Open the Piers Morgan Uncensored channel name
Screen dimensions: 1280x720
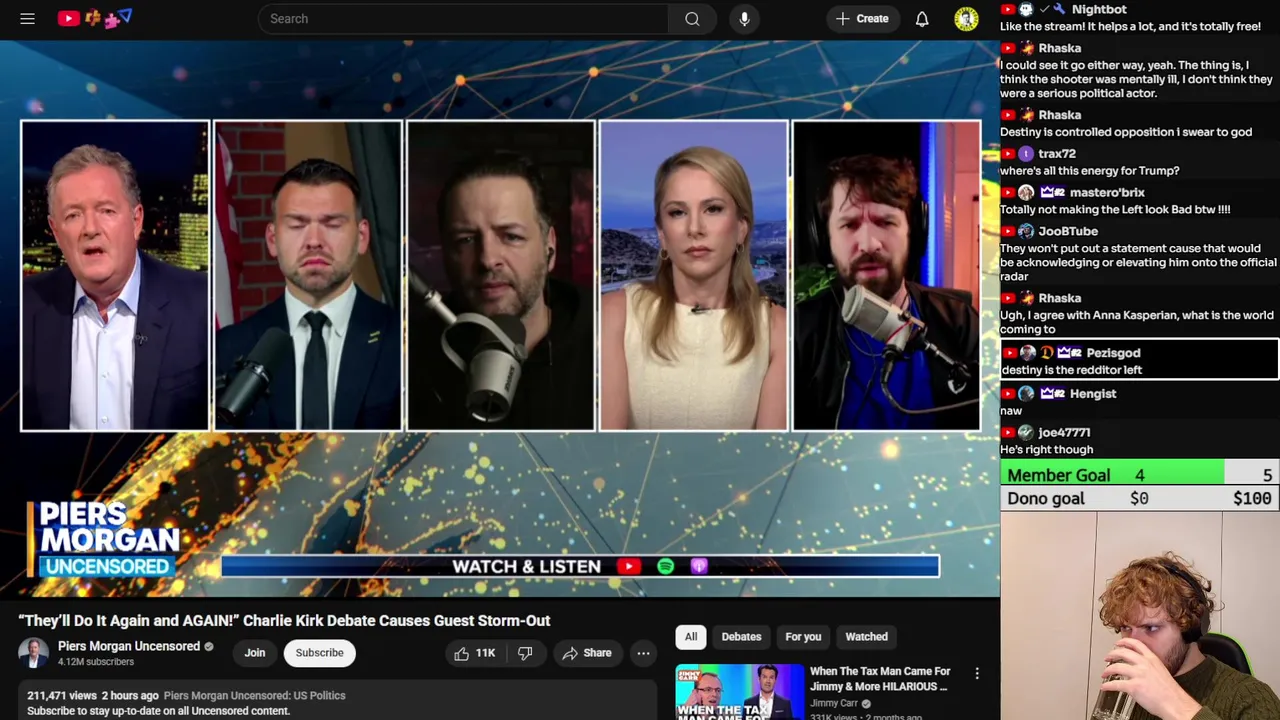129,646
